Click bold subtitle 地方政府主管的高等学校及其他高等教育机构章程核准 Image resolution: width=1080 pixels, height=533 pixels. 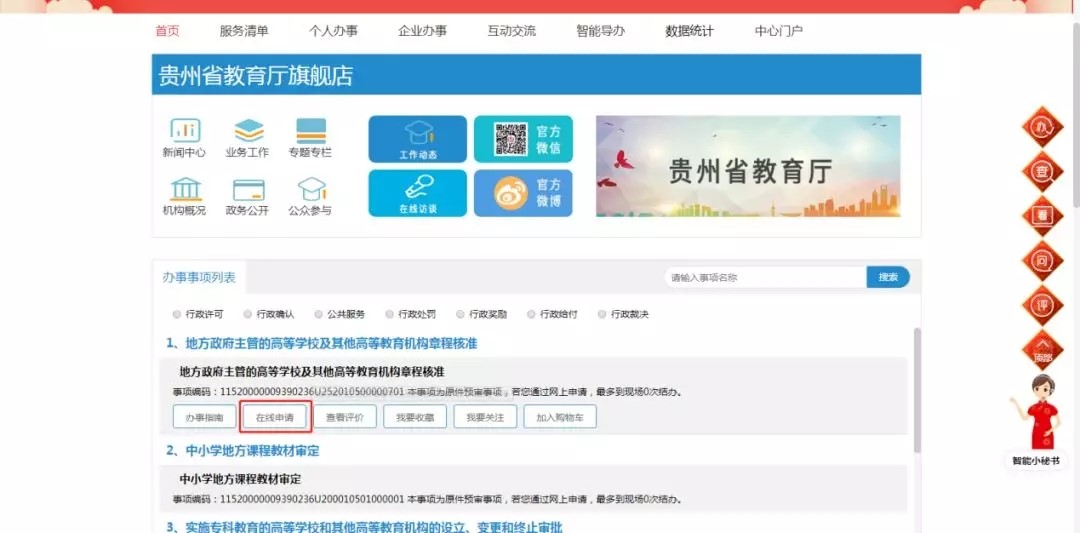tap(312, 371)
